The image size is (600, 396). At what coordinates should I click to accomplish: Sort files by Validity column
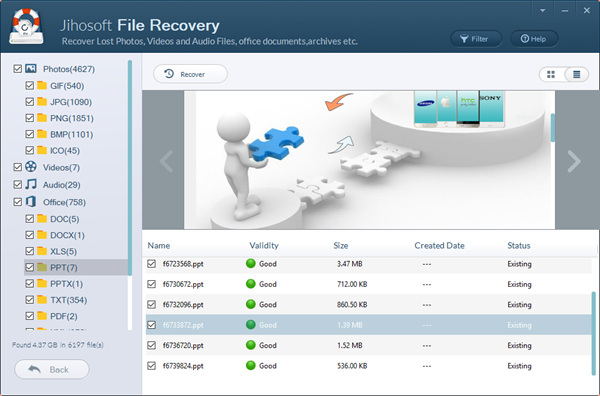pyautogui.click(x=264, y=245)
